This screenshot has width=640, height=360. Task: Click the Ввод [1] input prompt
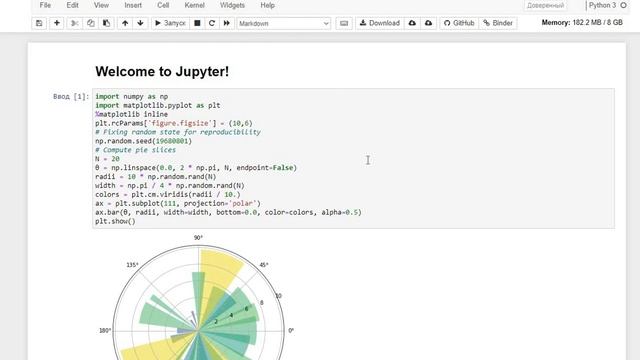click(x=71, y=97)
